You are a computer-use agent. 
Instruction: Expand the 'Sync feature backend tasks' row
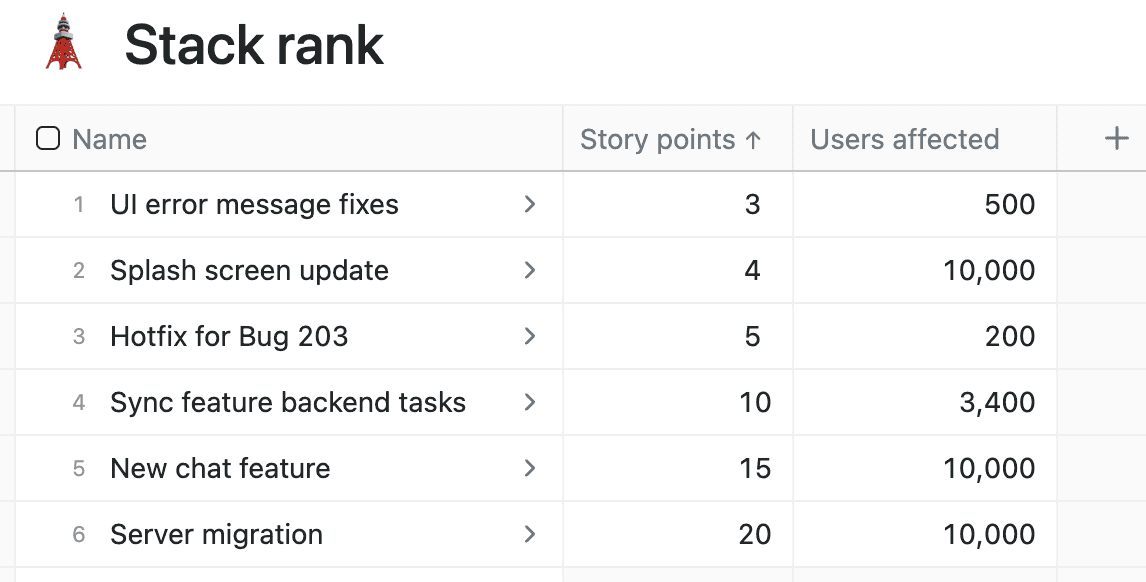[531, 402]
